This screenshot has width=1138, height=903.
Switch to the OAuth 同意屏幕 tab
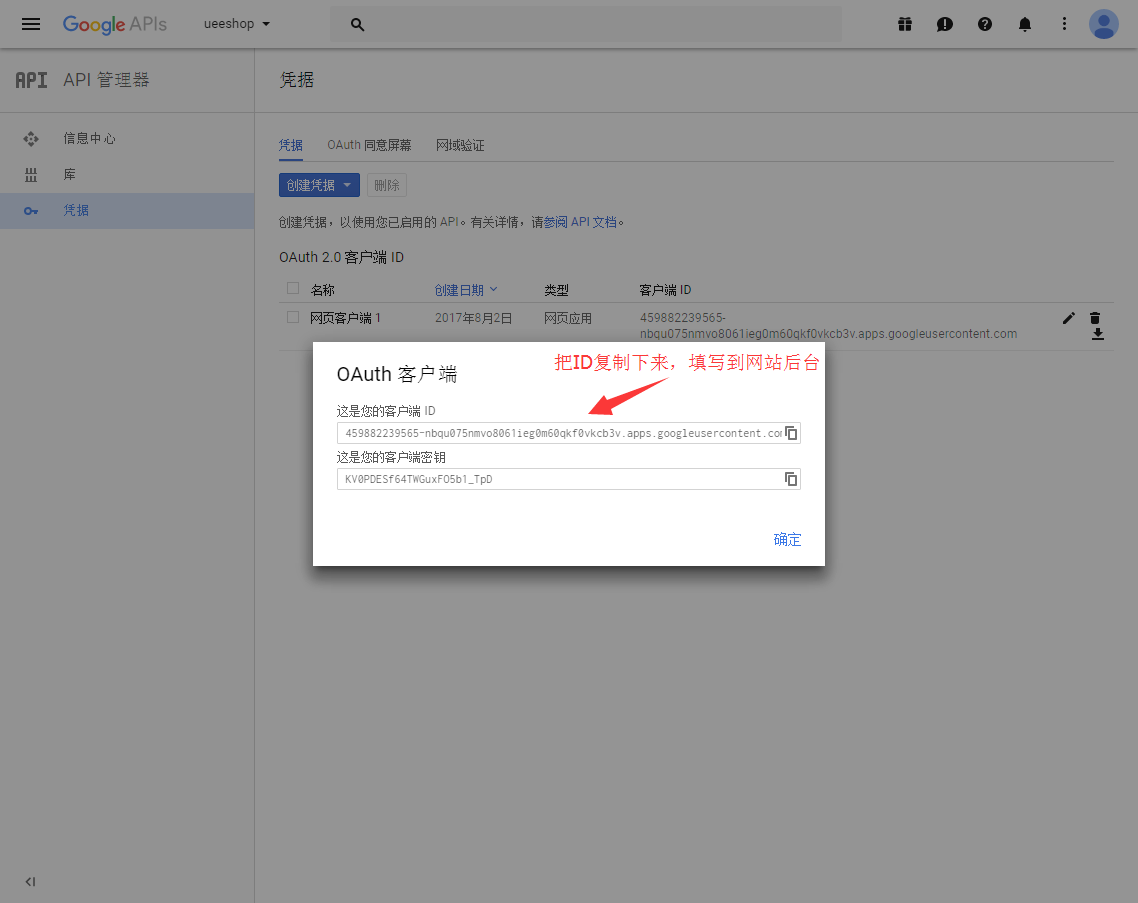click(x=369, y=145)
